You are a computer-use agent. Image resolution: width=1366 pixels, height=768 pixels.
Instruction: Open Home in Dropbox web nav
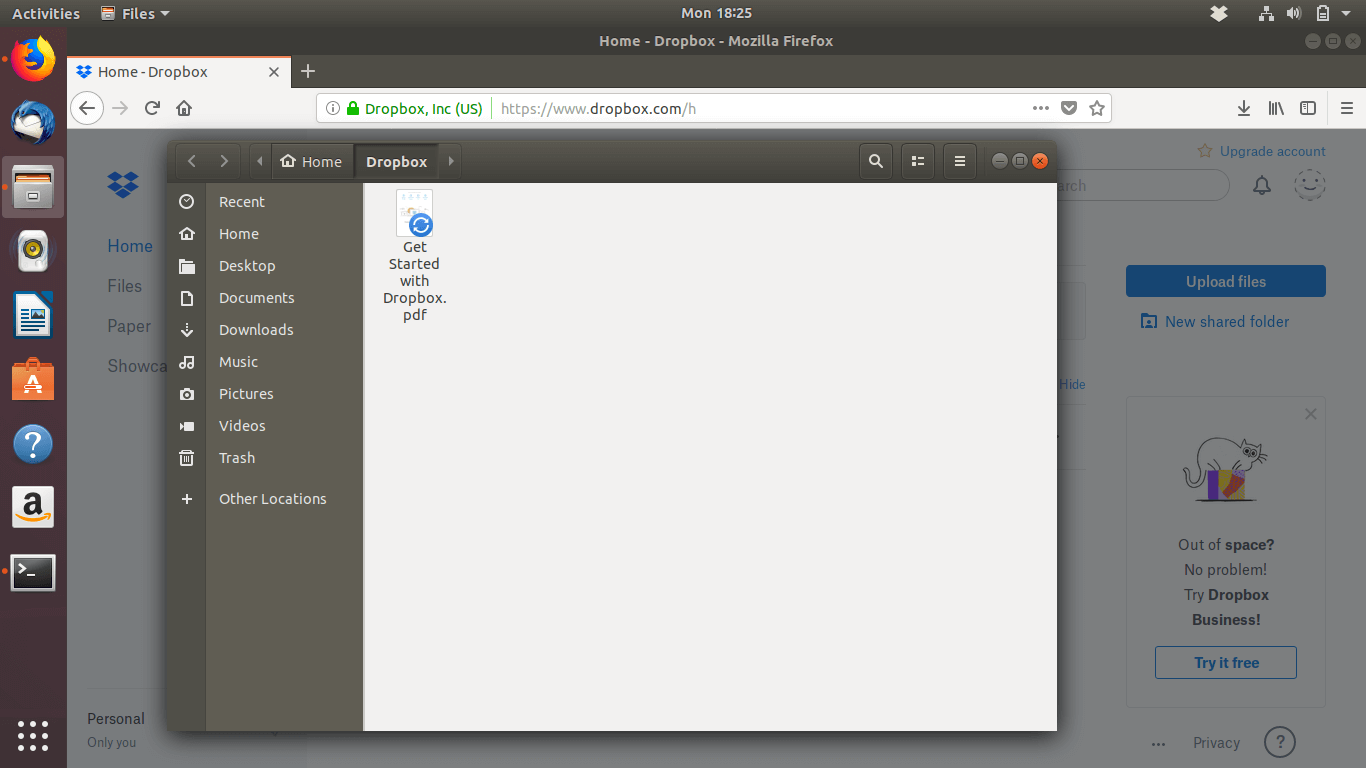(130, 246)
